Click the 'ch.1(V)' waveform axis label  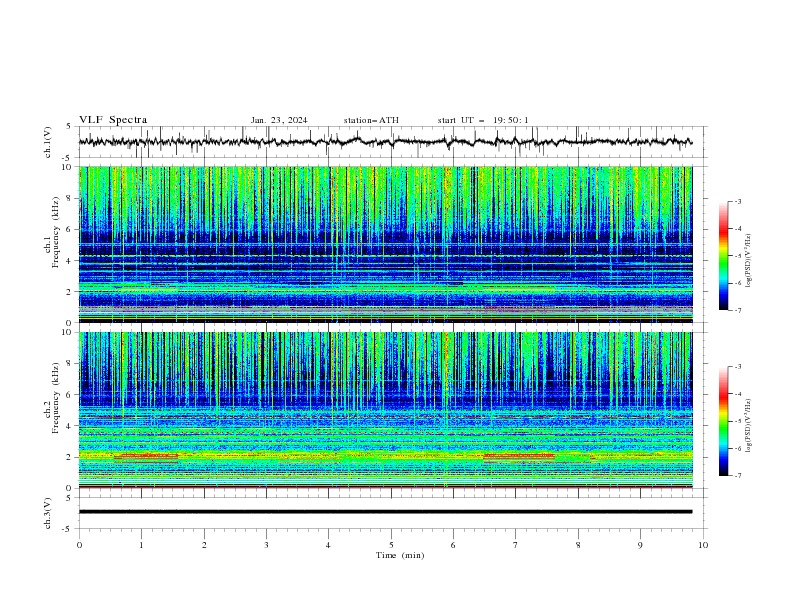[x=48, y=142]
